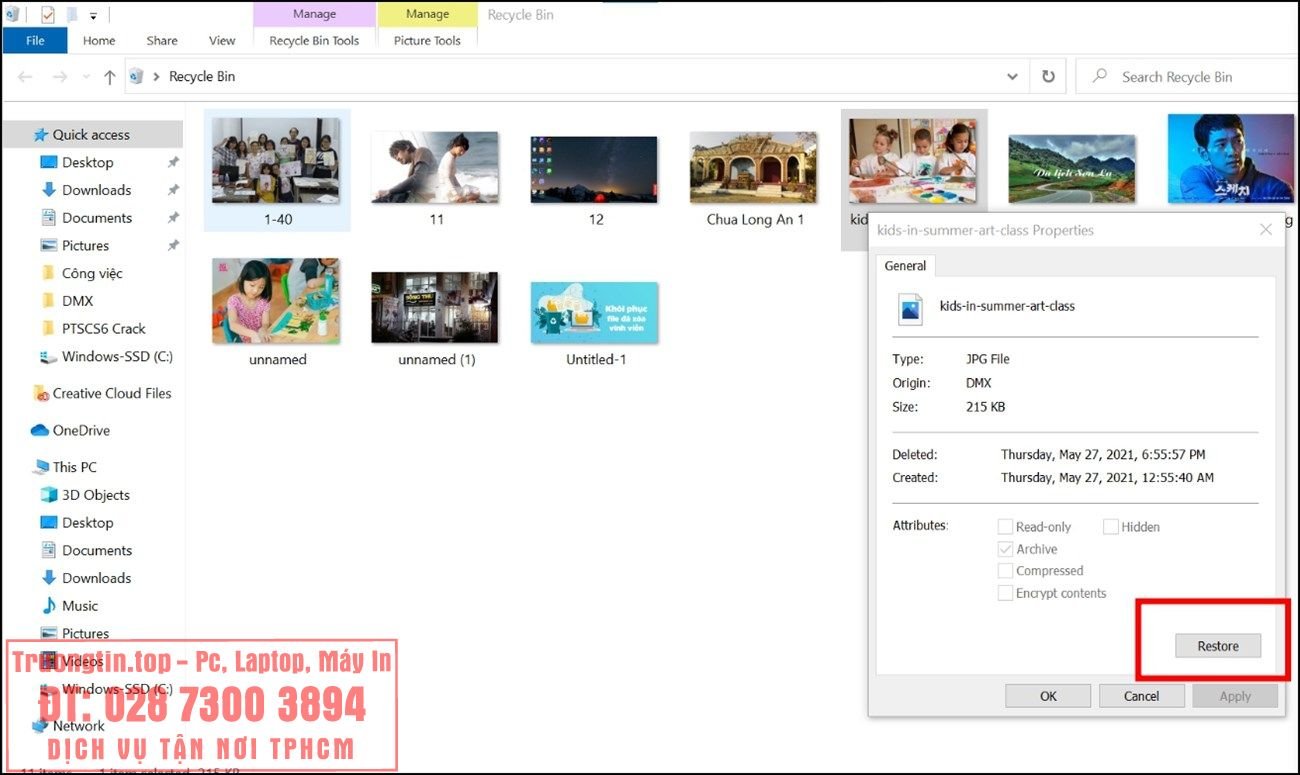Select the Chua Long An 1 thumbnail
Image resolution: width=1300 pixels, height=775 pixels.
753,168
